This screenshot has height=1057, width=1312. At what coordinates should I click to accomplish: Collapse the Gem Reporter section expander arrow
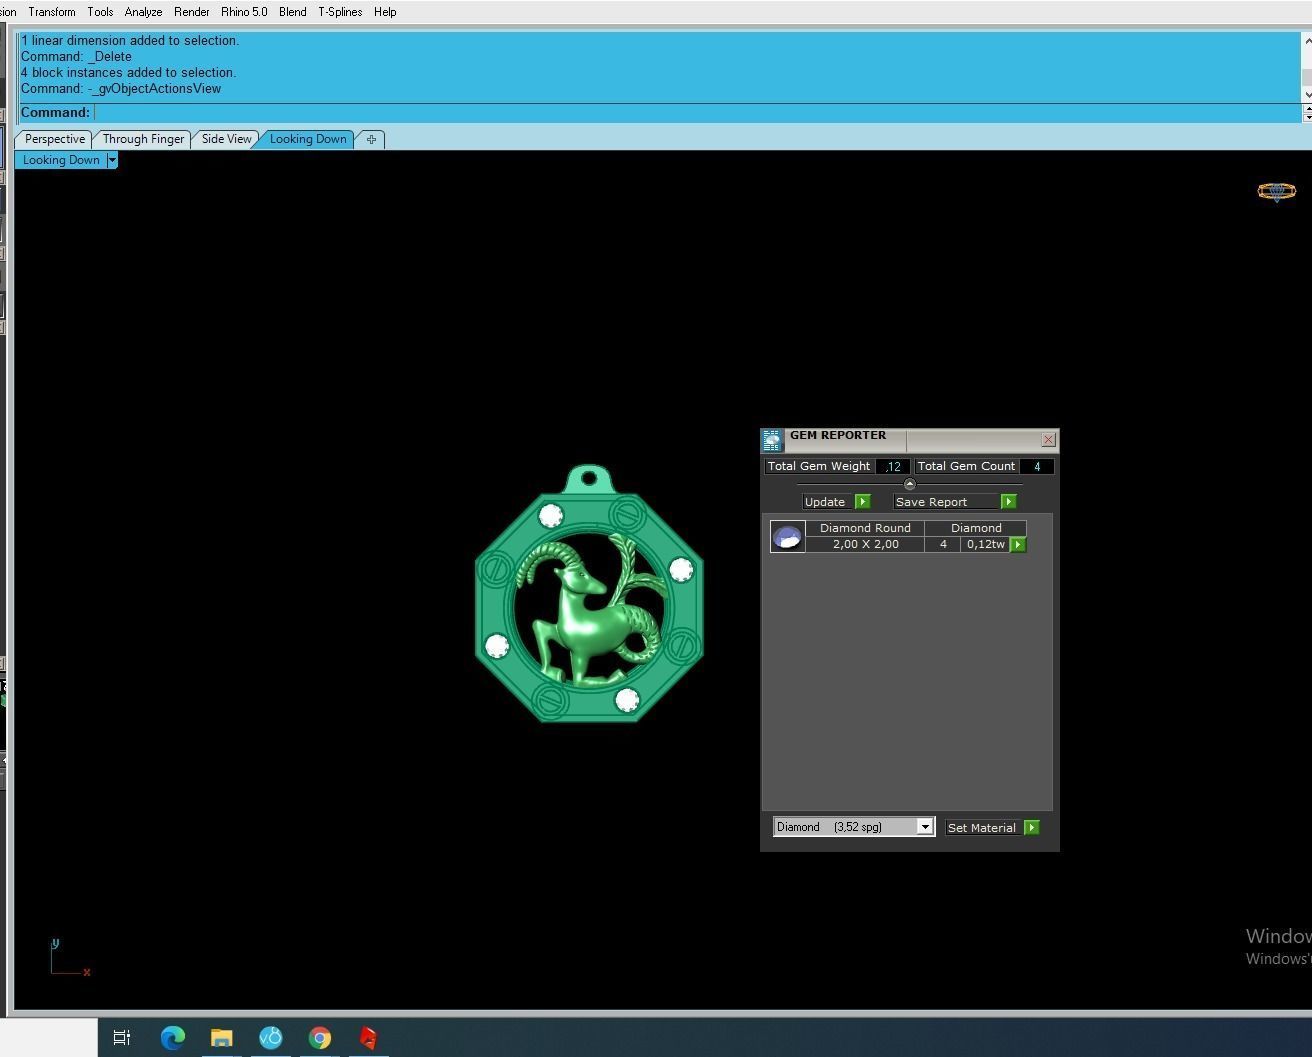click(x=909, y=484)
